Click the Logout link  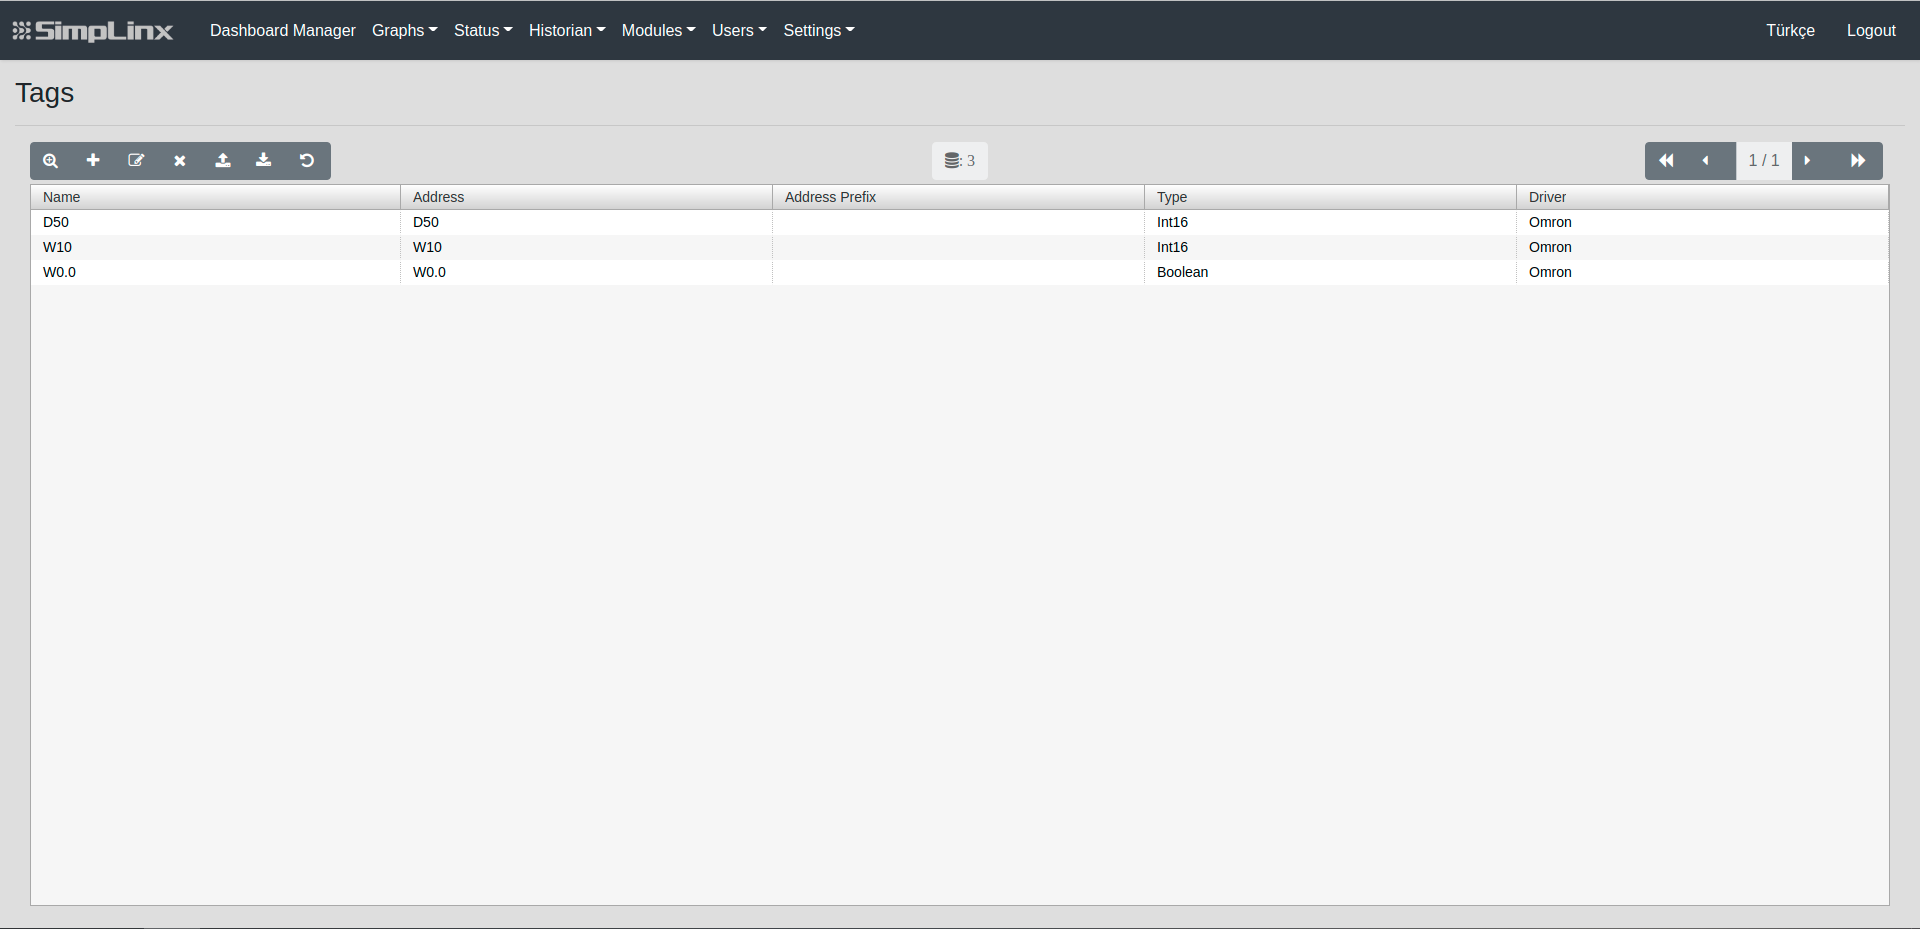[x=1871, y=31]
